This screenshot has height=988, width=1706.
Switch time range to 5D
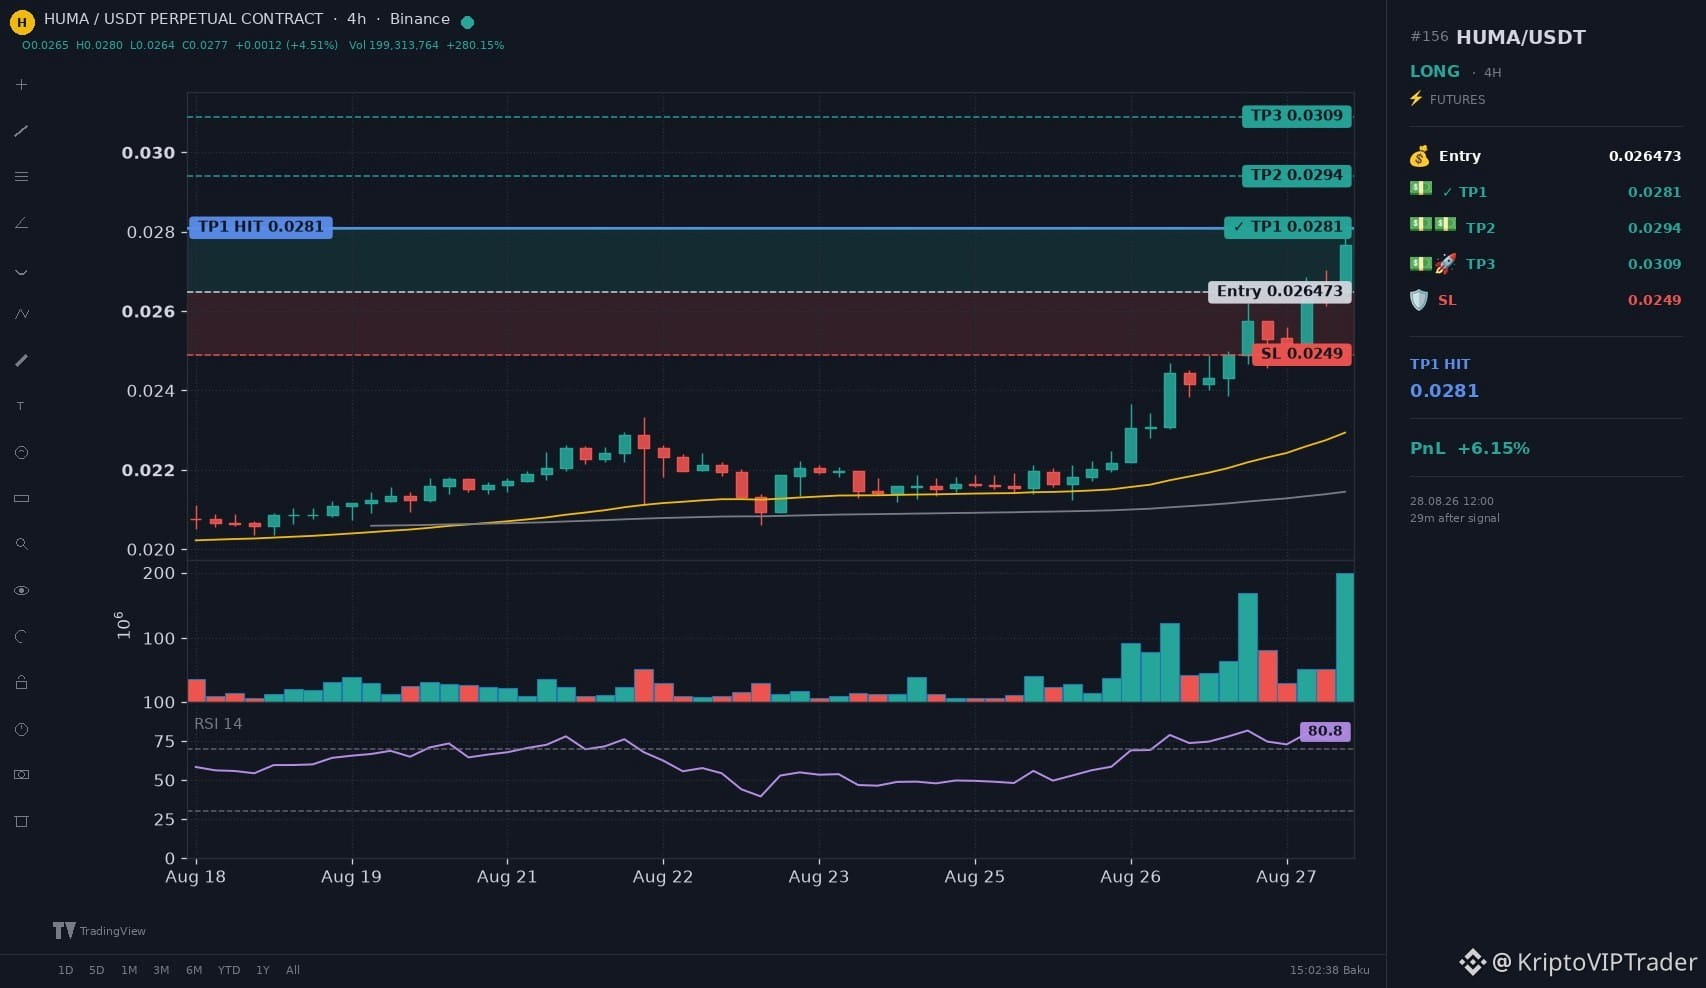coord(97,970)
